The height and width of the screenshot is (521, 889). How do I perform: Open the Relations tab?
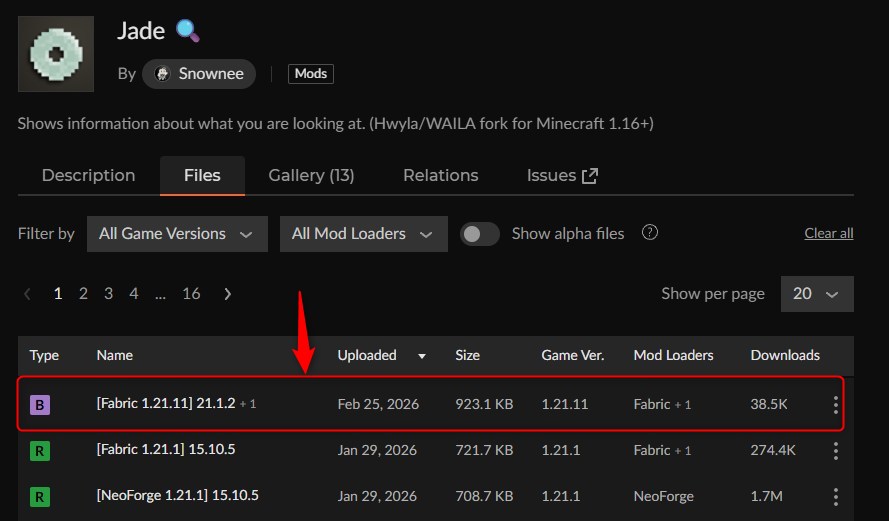440,175
